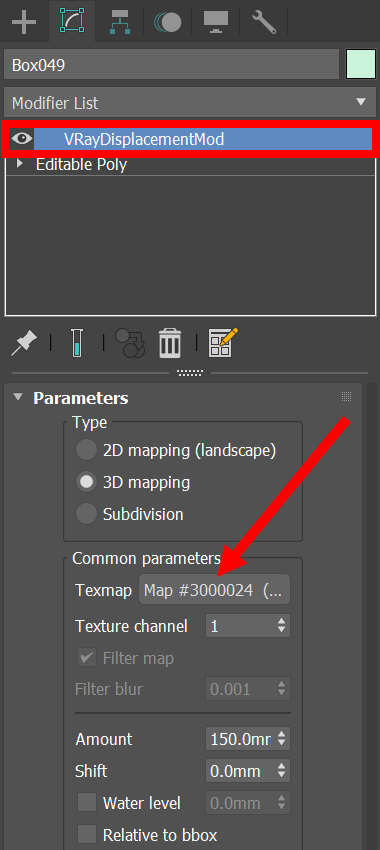
Task: Toggle VRayDisplacementMod eye visibility
Action: (x=22, y=139)
